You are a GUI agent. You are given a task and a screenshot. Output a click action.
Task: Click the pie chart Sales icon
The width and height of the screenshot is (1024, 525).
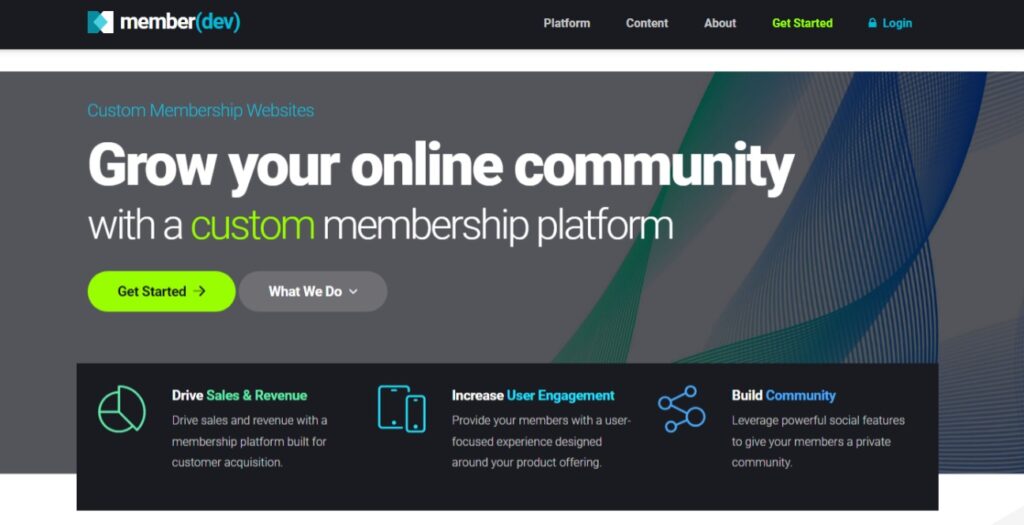click(122, 409)
